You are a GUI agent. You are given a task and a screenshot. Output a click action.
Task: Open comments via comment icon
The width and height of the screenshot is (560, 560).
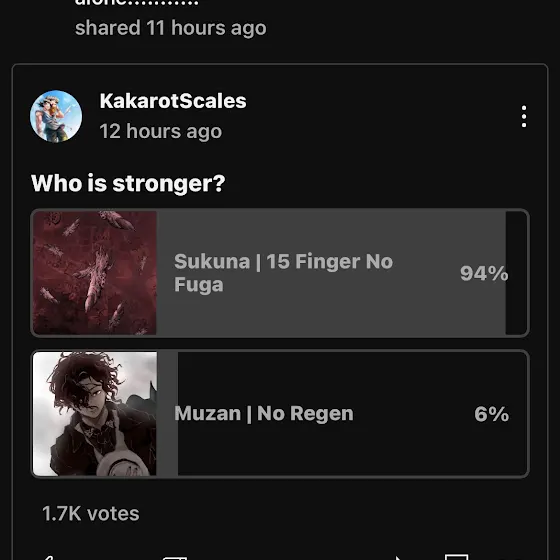pos(456,557)
